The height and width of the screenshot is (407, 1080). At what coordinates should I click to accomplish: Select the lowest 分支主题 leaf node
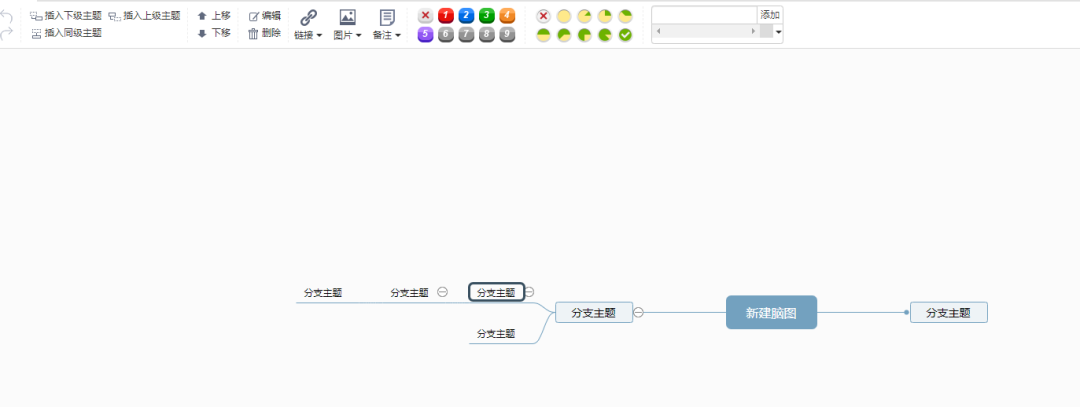pos(497,333)
